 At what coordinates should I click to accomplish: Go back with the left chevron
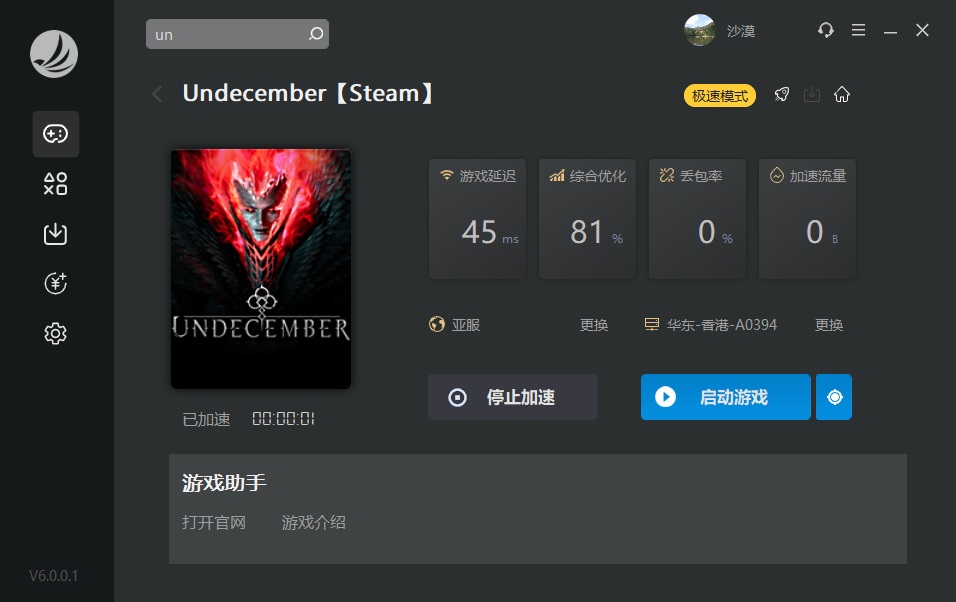(157, 94)
